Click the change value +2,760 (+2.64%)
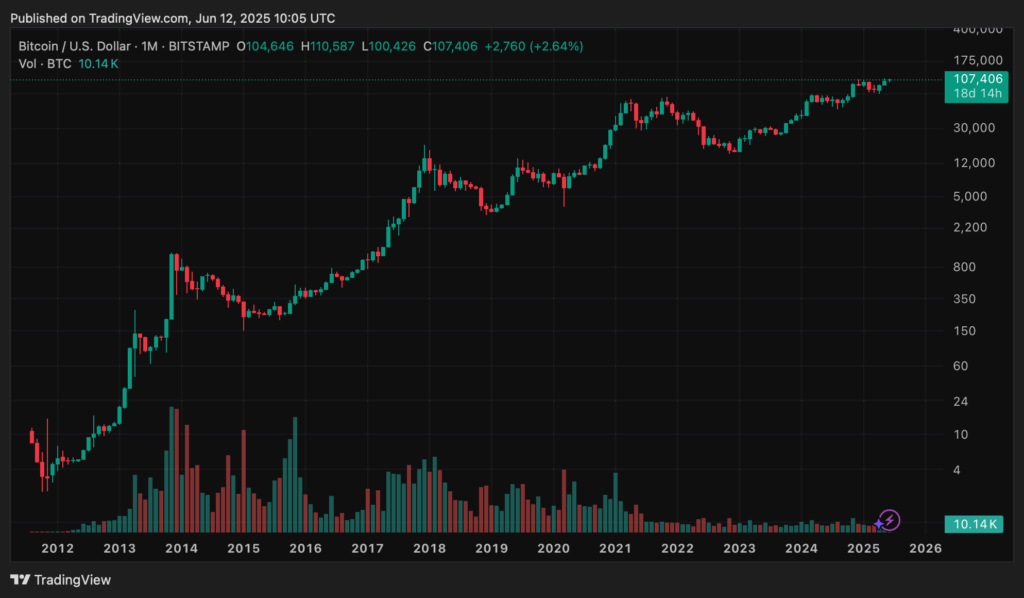This screenshot has width=1024, height=598. [534, 46]
